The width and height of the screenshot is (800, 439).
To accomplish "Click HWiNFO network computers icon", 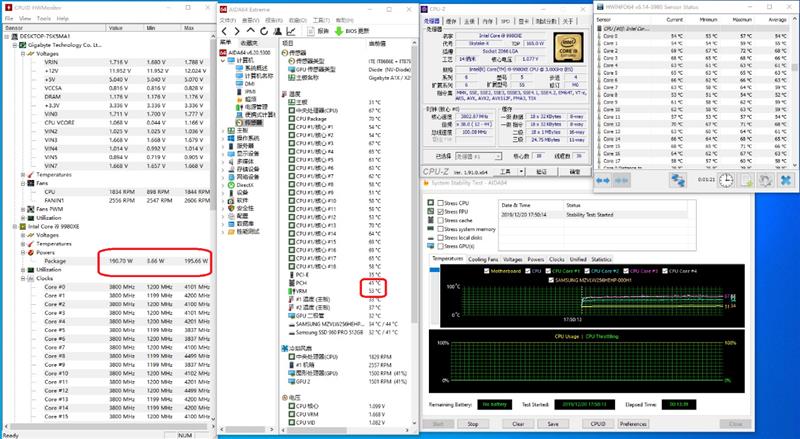I will click(678, 180).
